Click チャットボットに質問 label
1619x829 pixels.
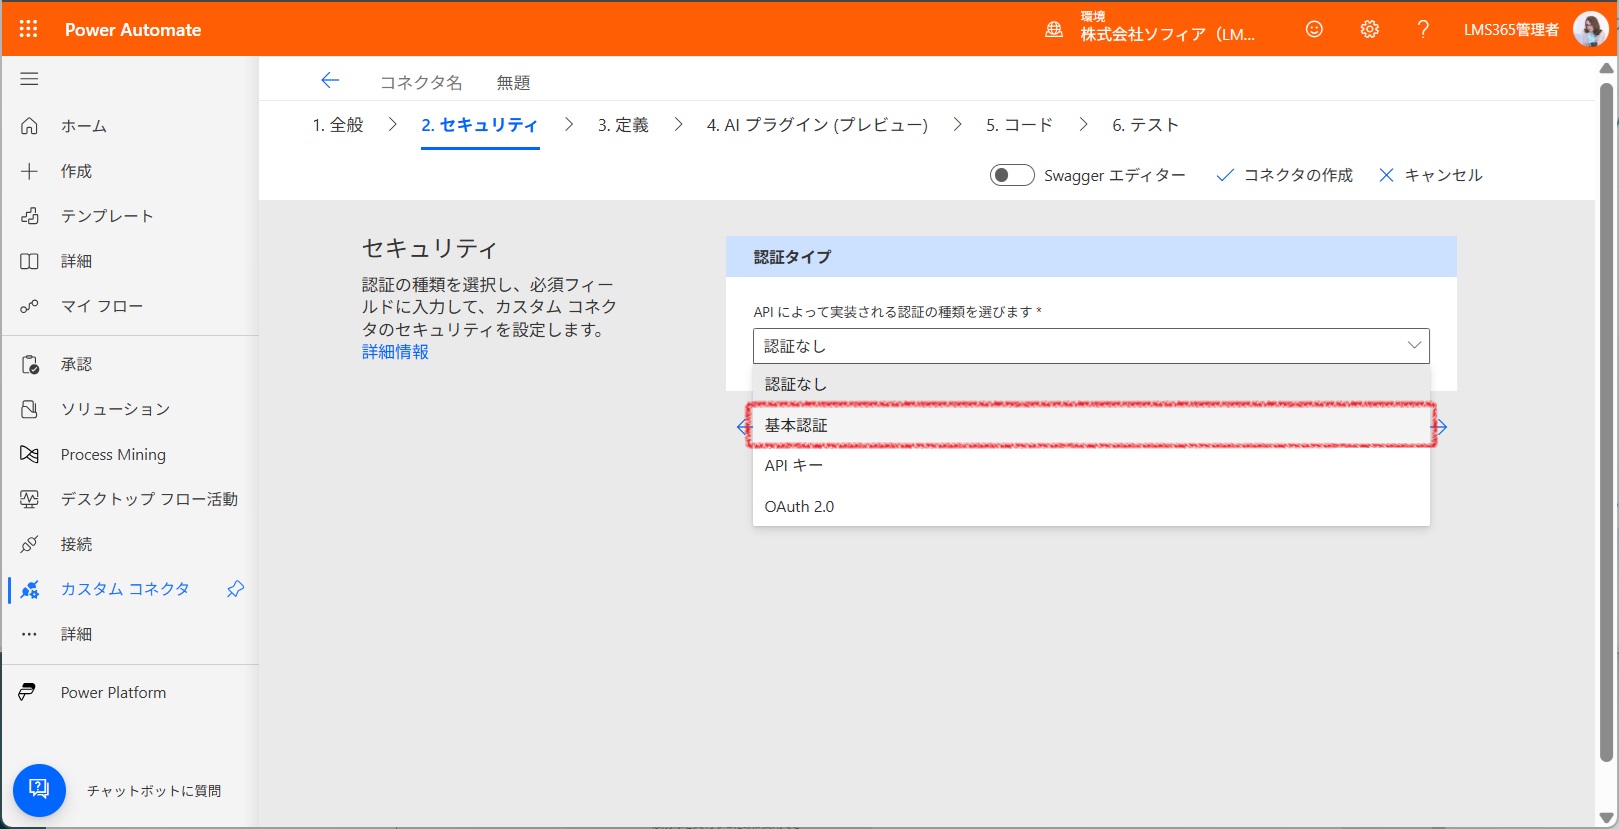tap(154, 791)
